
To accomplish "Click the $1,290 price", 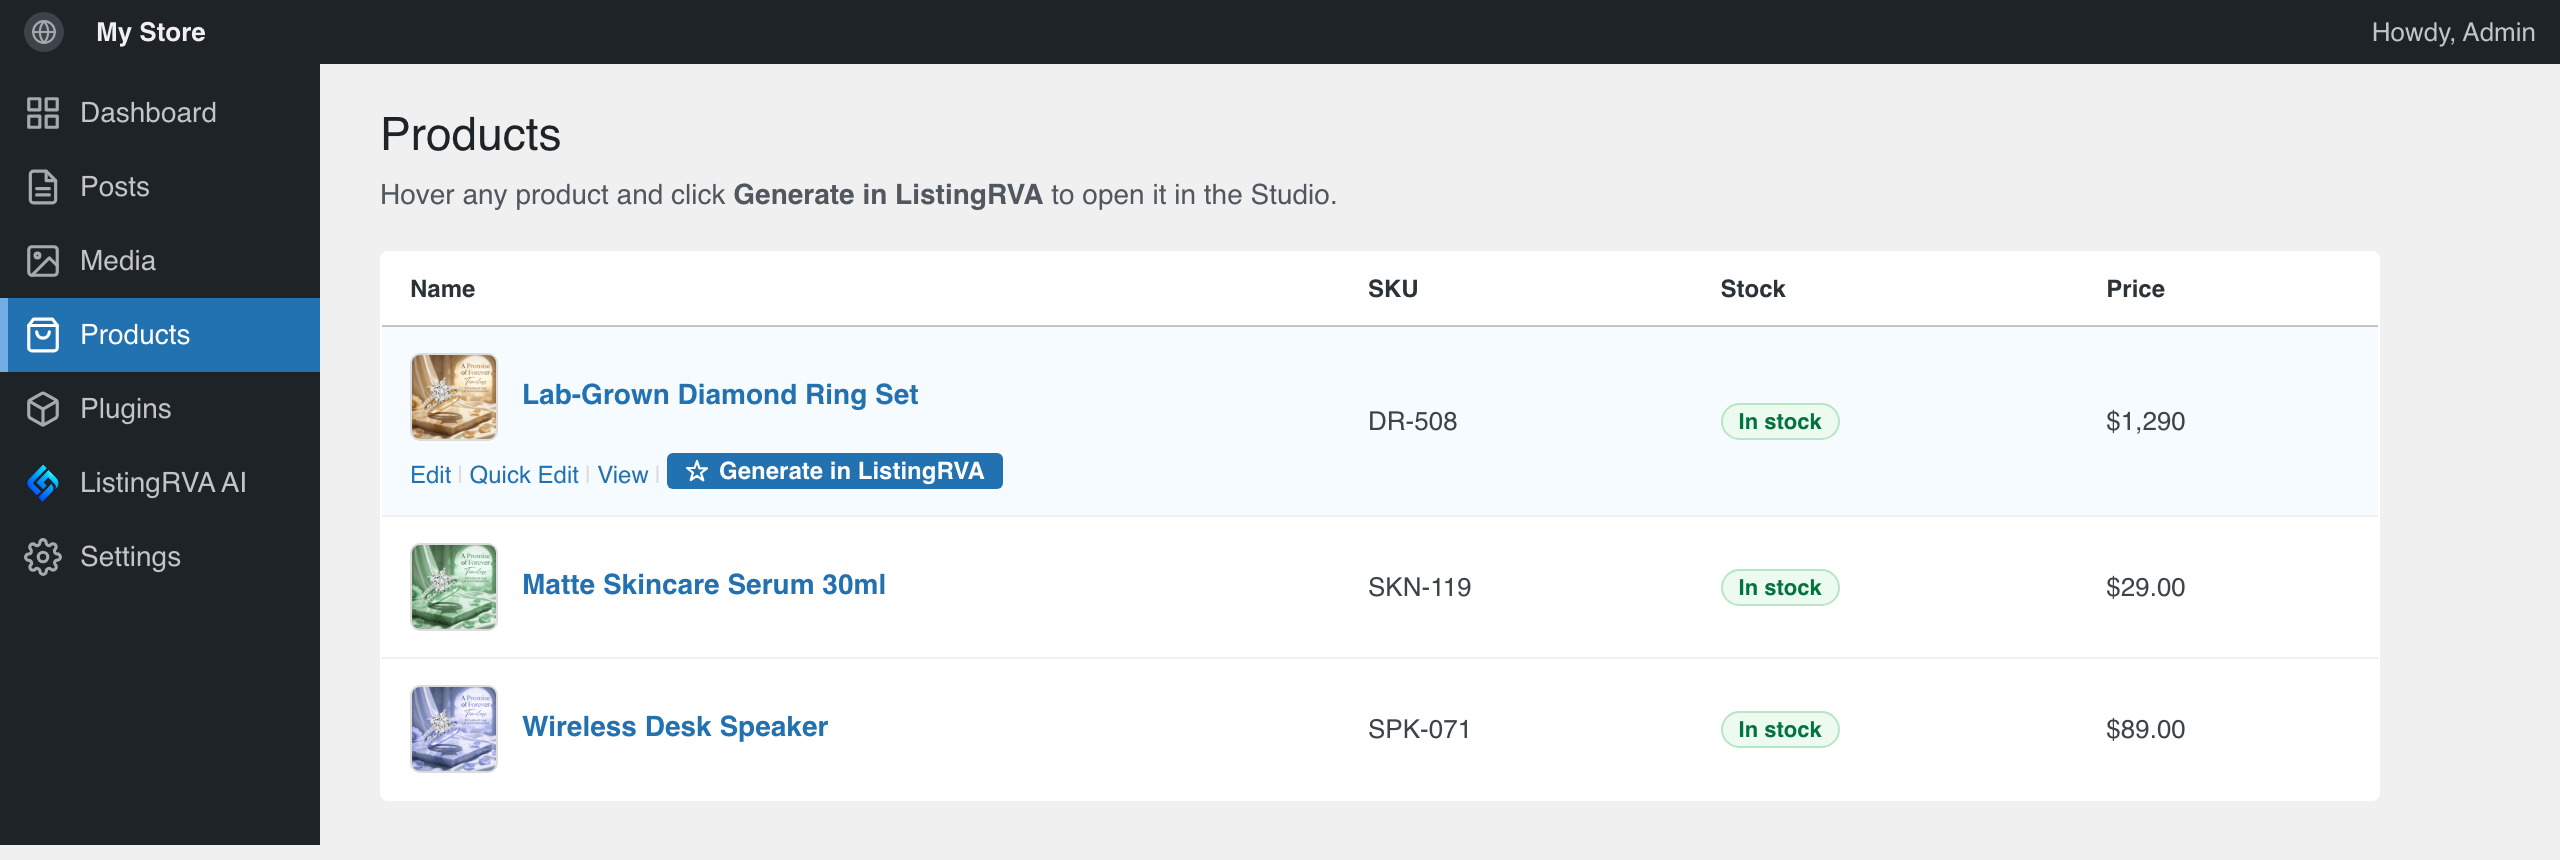I will coord(2145,421).
